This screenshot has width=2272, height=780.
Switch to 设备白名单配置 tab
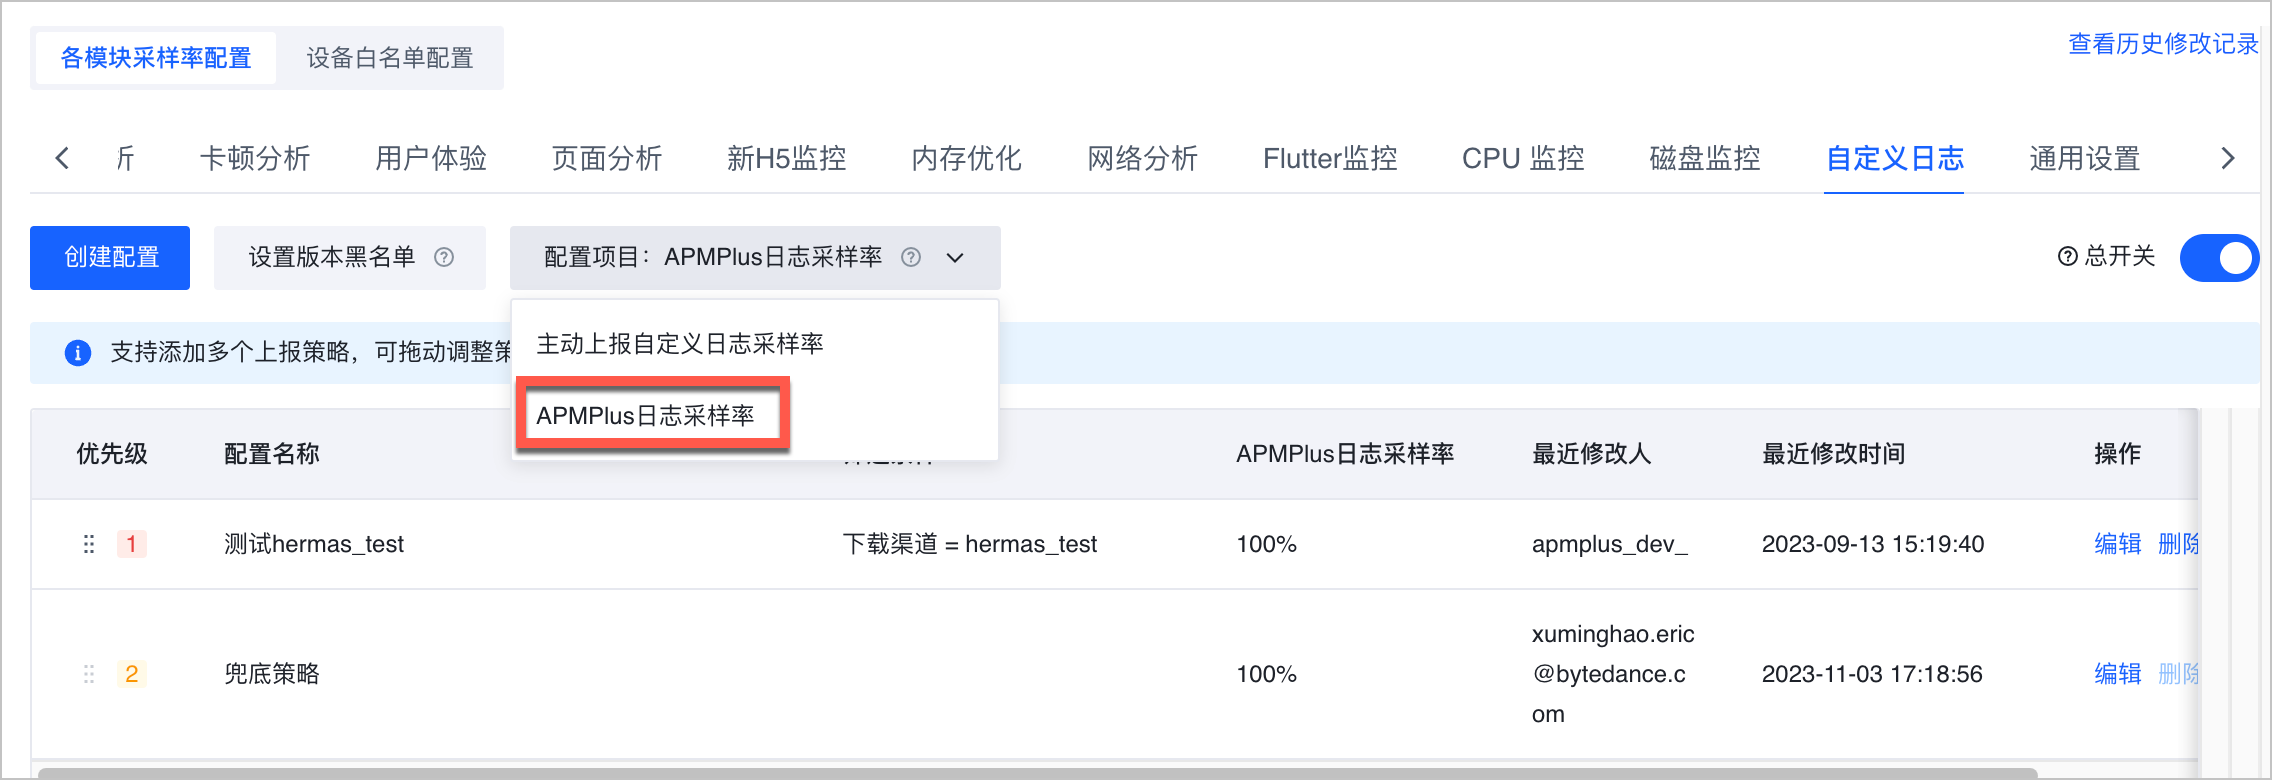[390, 58]
